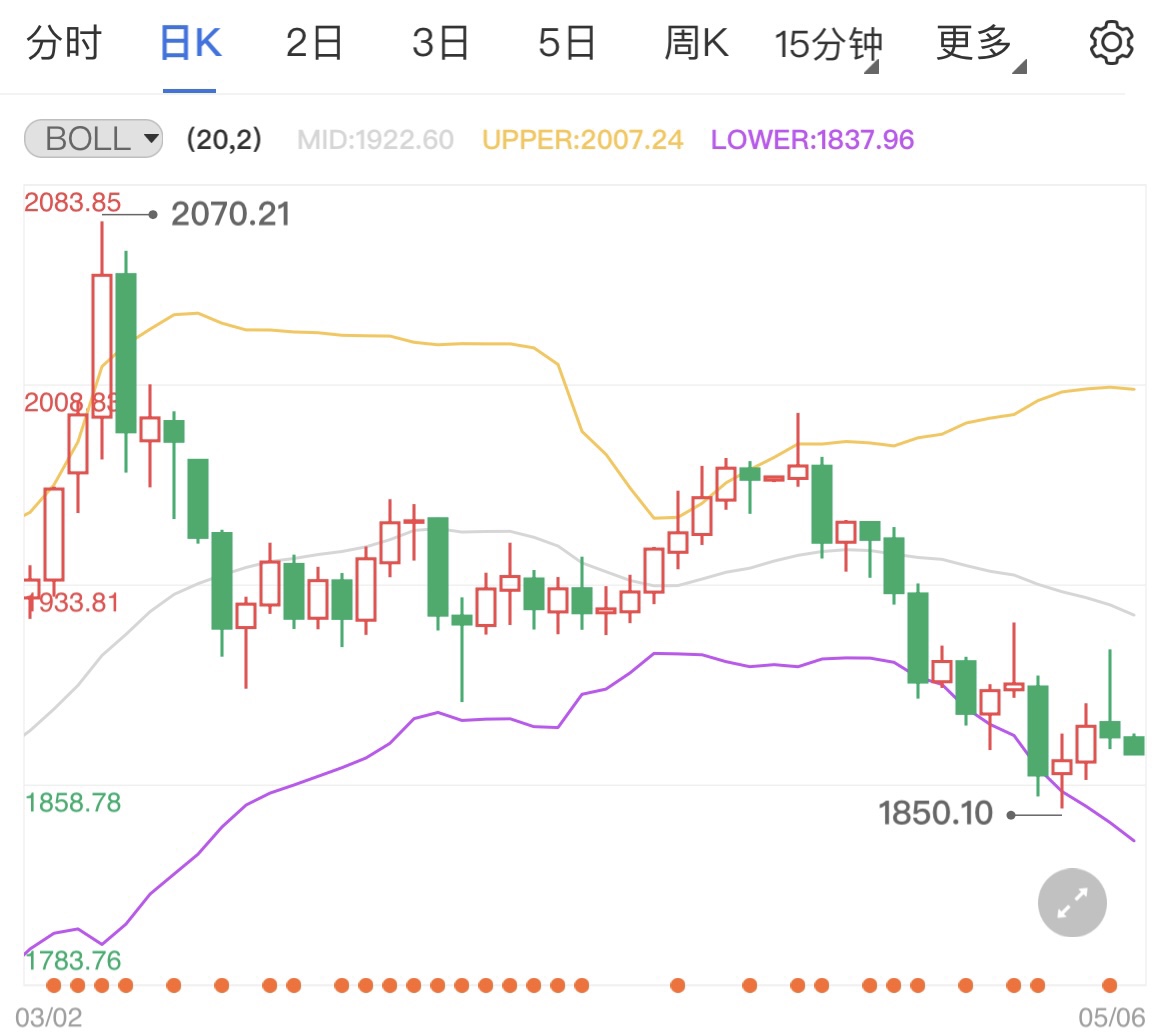Click the 1933.81 axis label
The height and width of the screenshot is (1035, 1170).
(72, 602)
